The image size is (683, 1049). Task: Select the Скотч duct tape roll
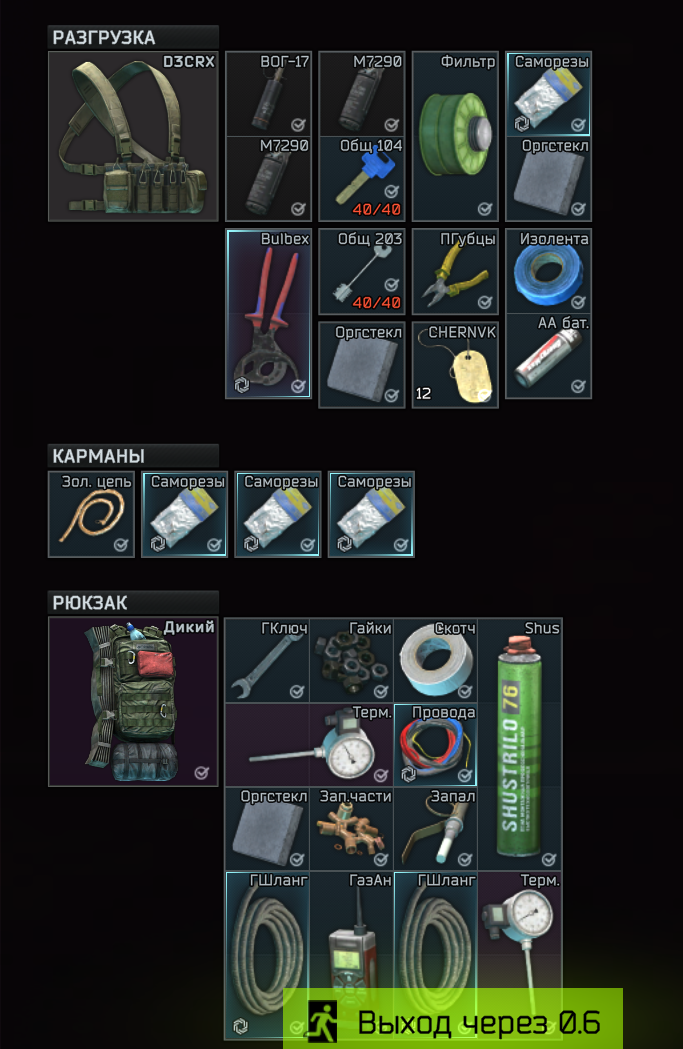click(435, 660)
